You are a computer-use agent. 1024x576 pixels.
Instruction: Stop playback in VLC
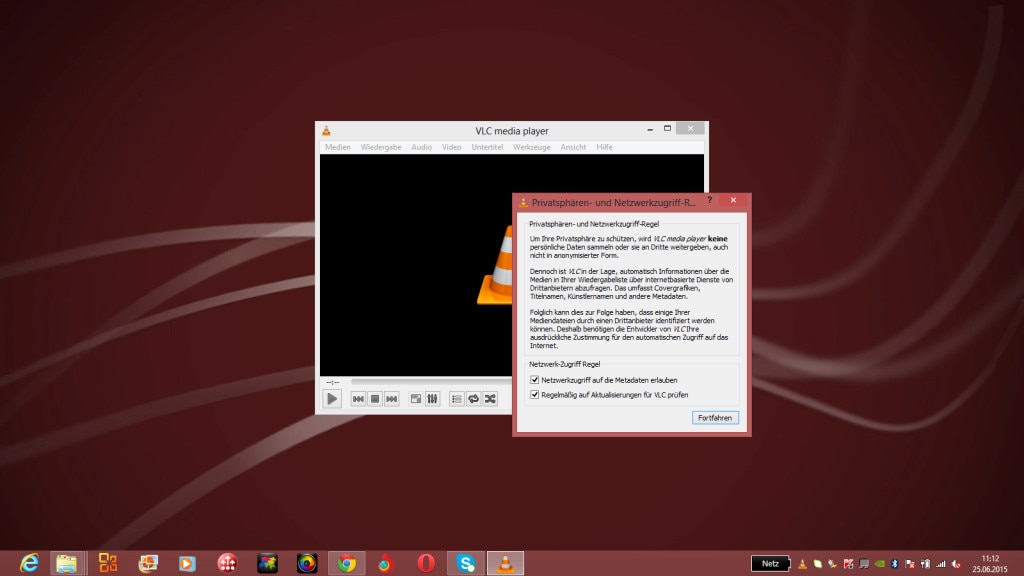[375, 399]
